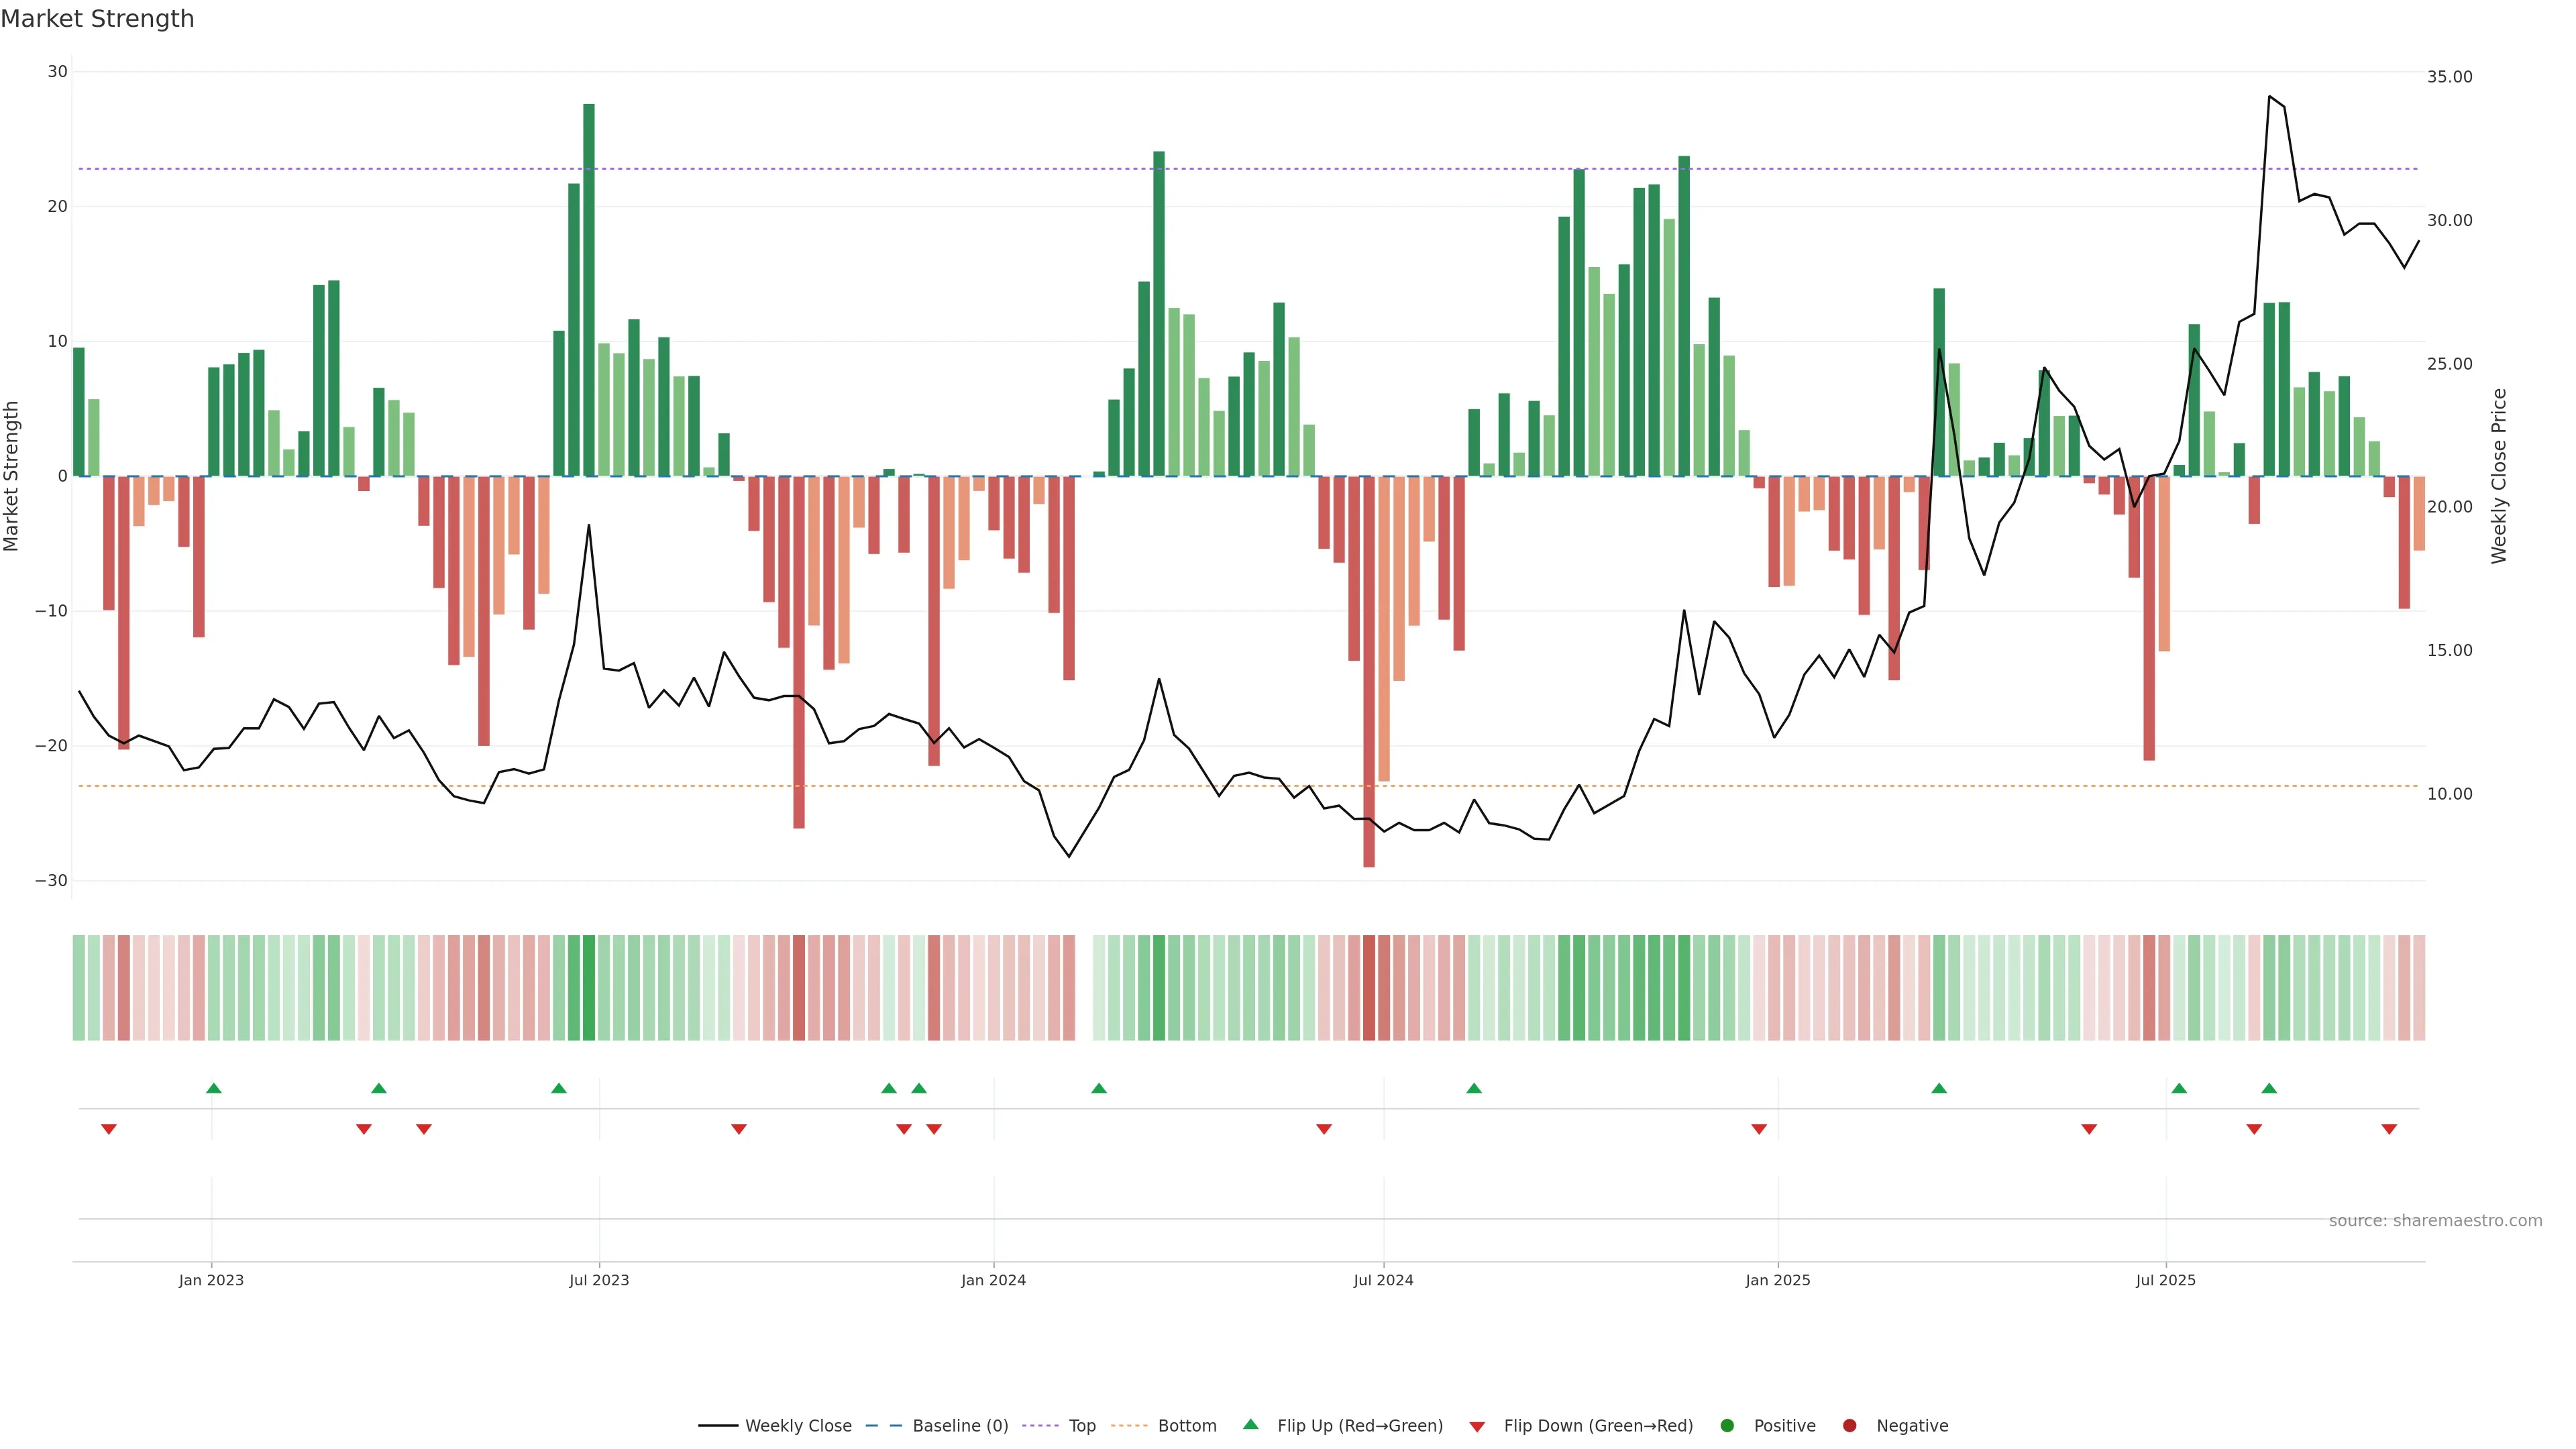Click the leftmost red flip-down triangle marker
The width and height of the screenshot is (2576, 1449).
pyautogui.click(x=109, y=1129)
